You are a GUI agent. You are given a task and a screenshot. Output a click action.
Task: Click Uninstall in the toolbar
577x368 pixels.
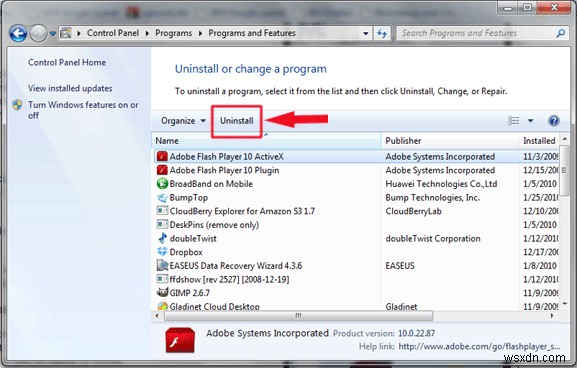click(x=237, y=121)
